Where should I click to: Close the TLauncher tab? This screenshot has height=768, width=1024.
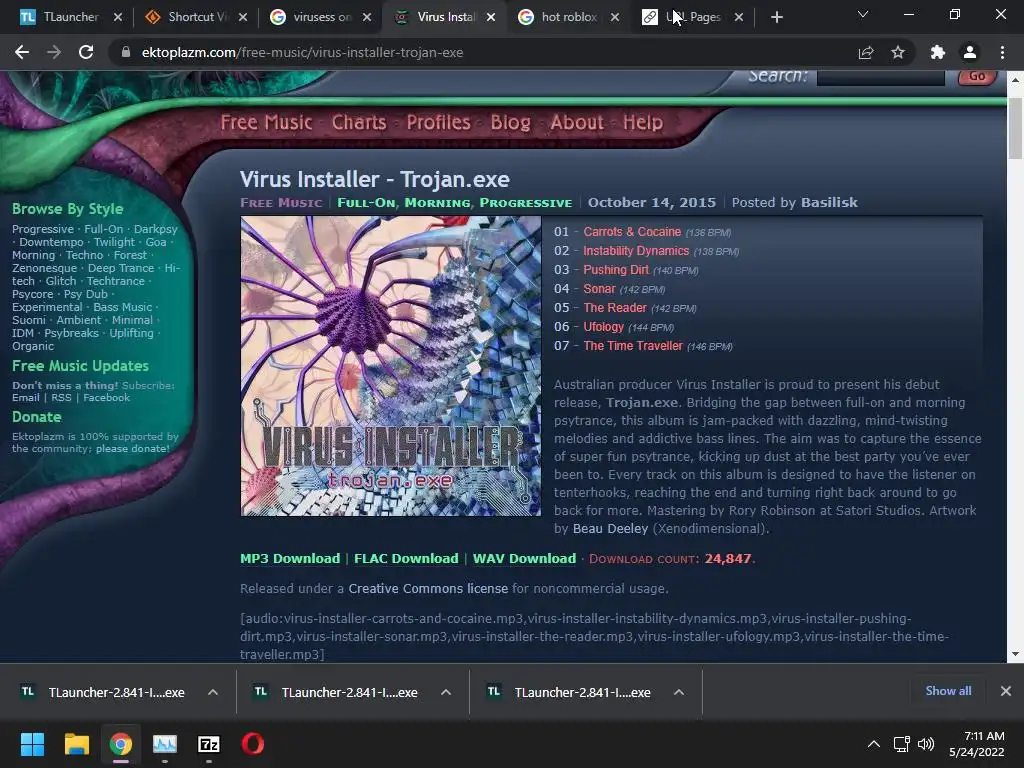118,17
